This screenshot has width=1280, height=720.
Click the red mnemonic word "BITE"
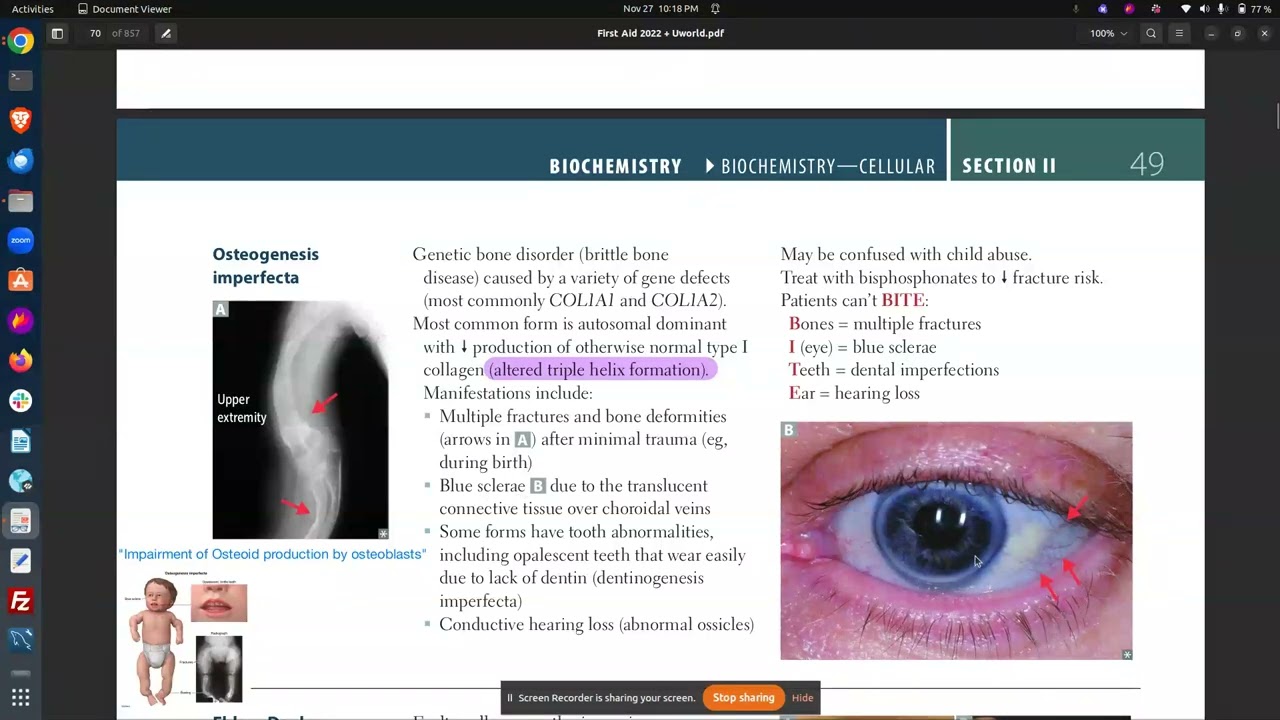[x=902, y=301]
